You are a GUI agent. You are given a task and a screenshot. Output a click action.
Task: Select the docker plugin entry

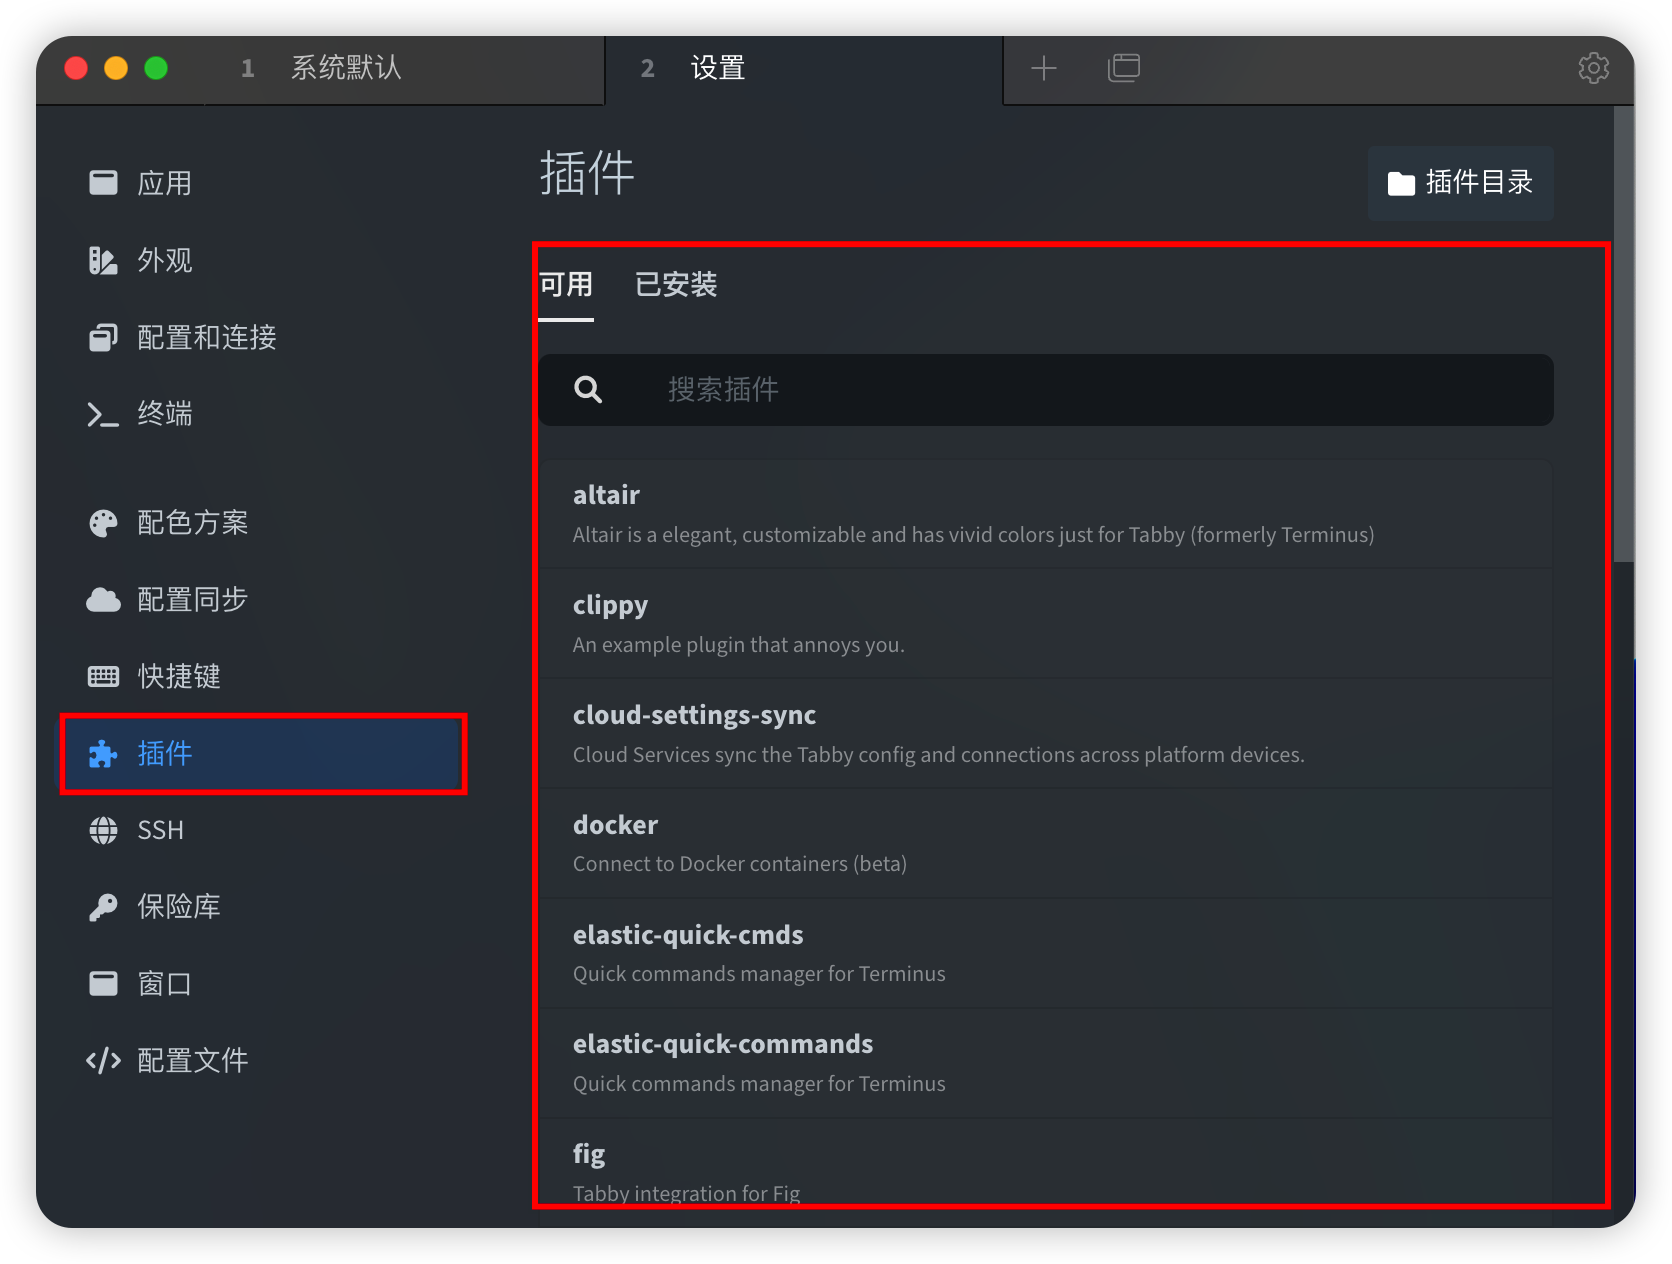click(x=1046, y=844)
